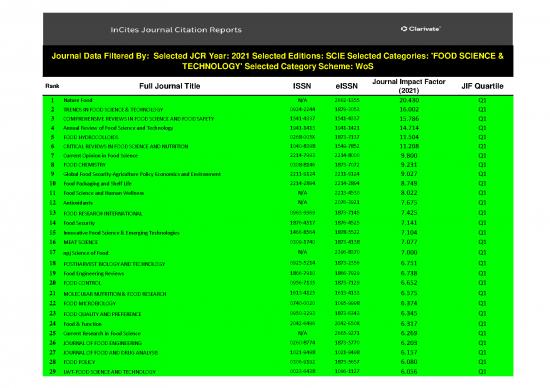
Task: Select the FOOD CONTROL title
Action: [x=82, y=283]
